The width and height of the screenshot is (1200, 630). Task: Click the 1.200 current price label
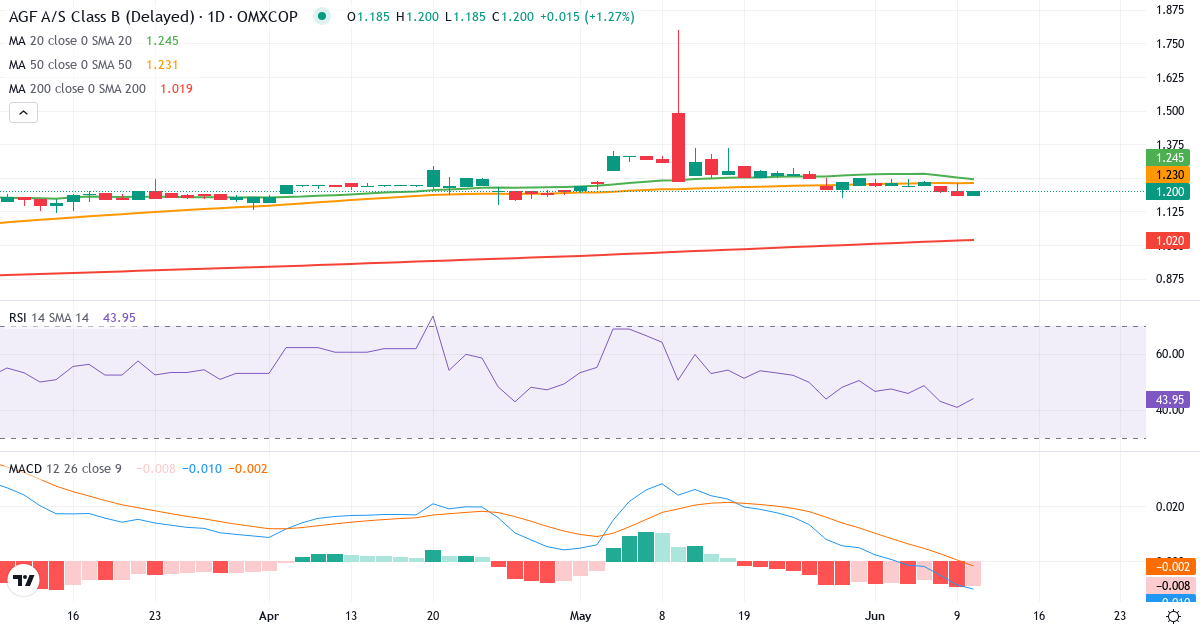pyautogui.click(x=1170, y=191)
